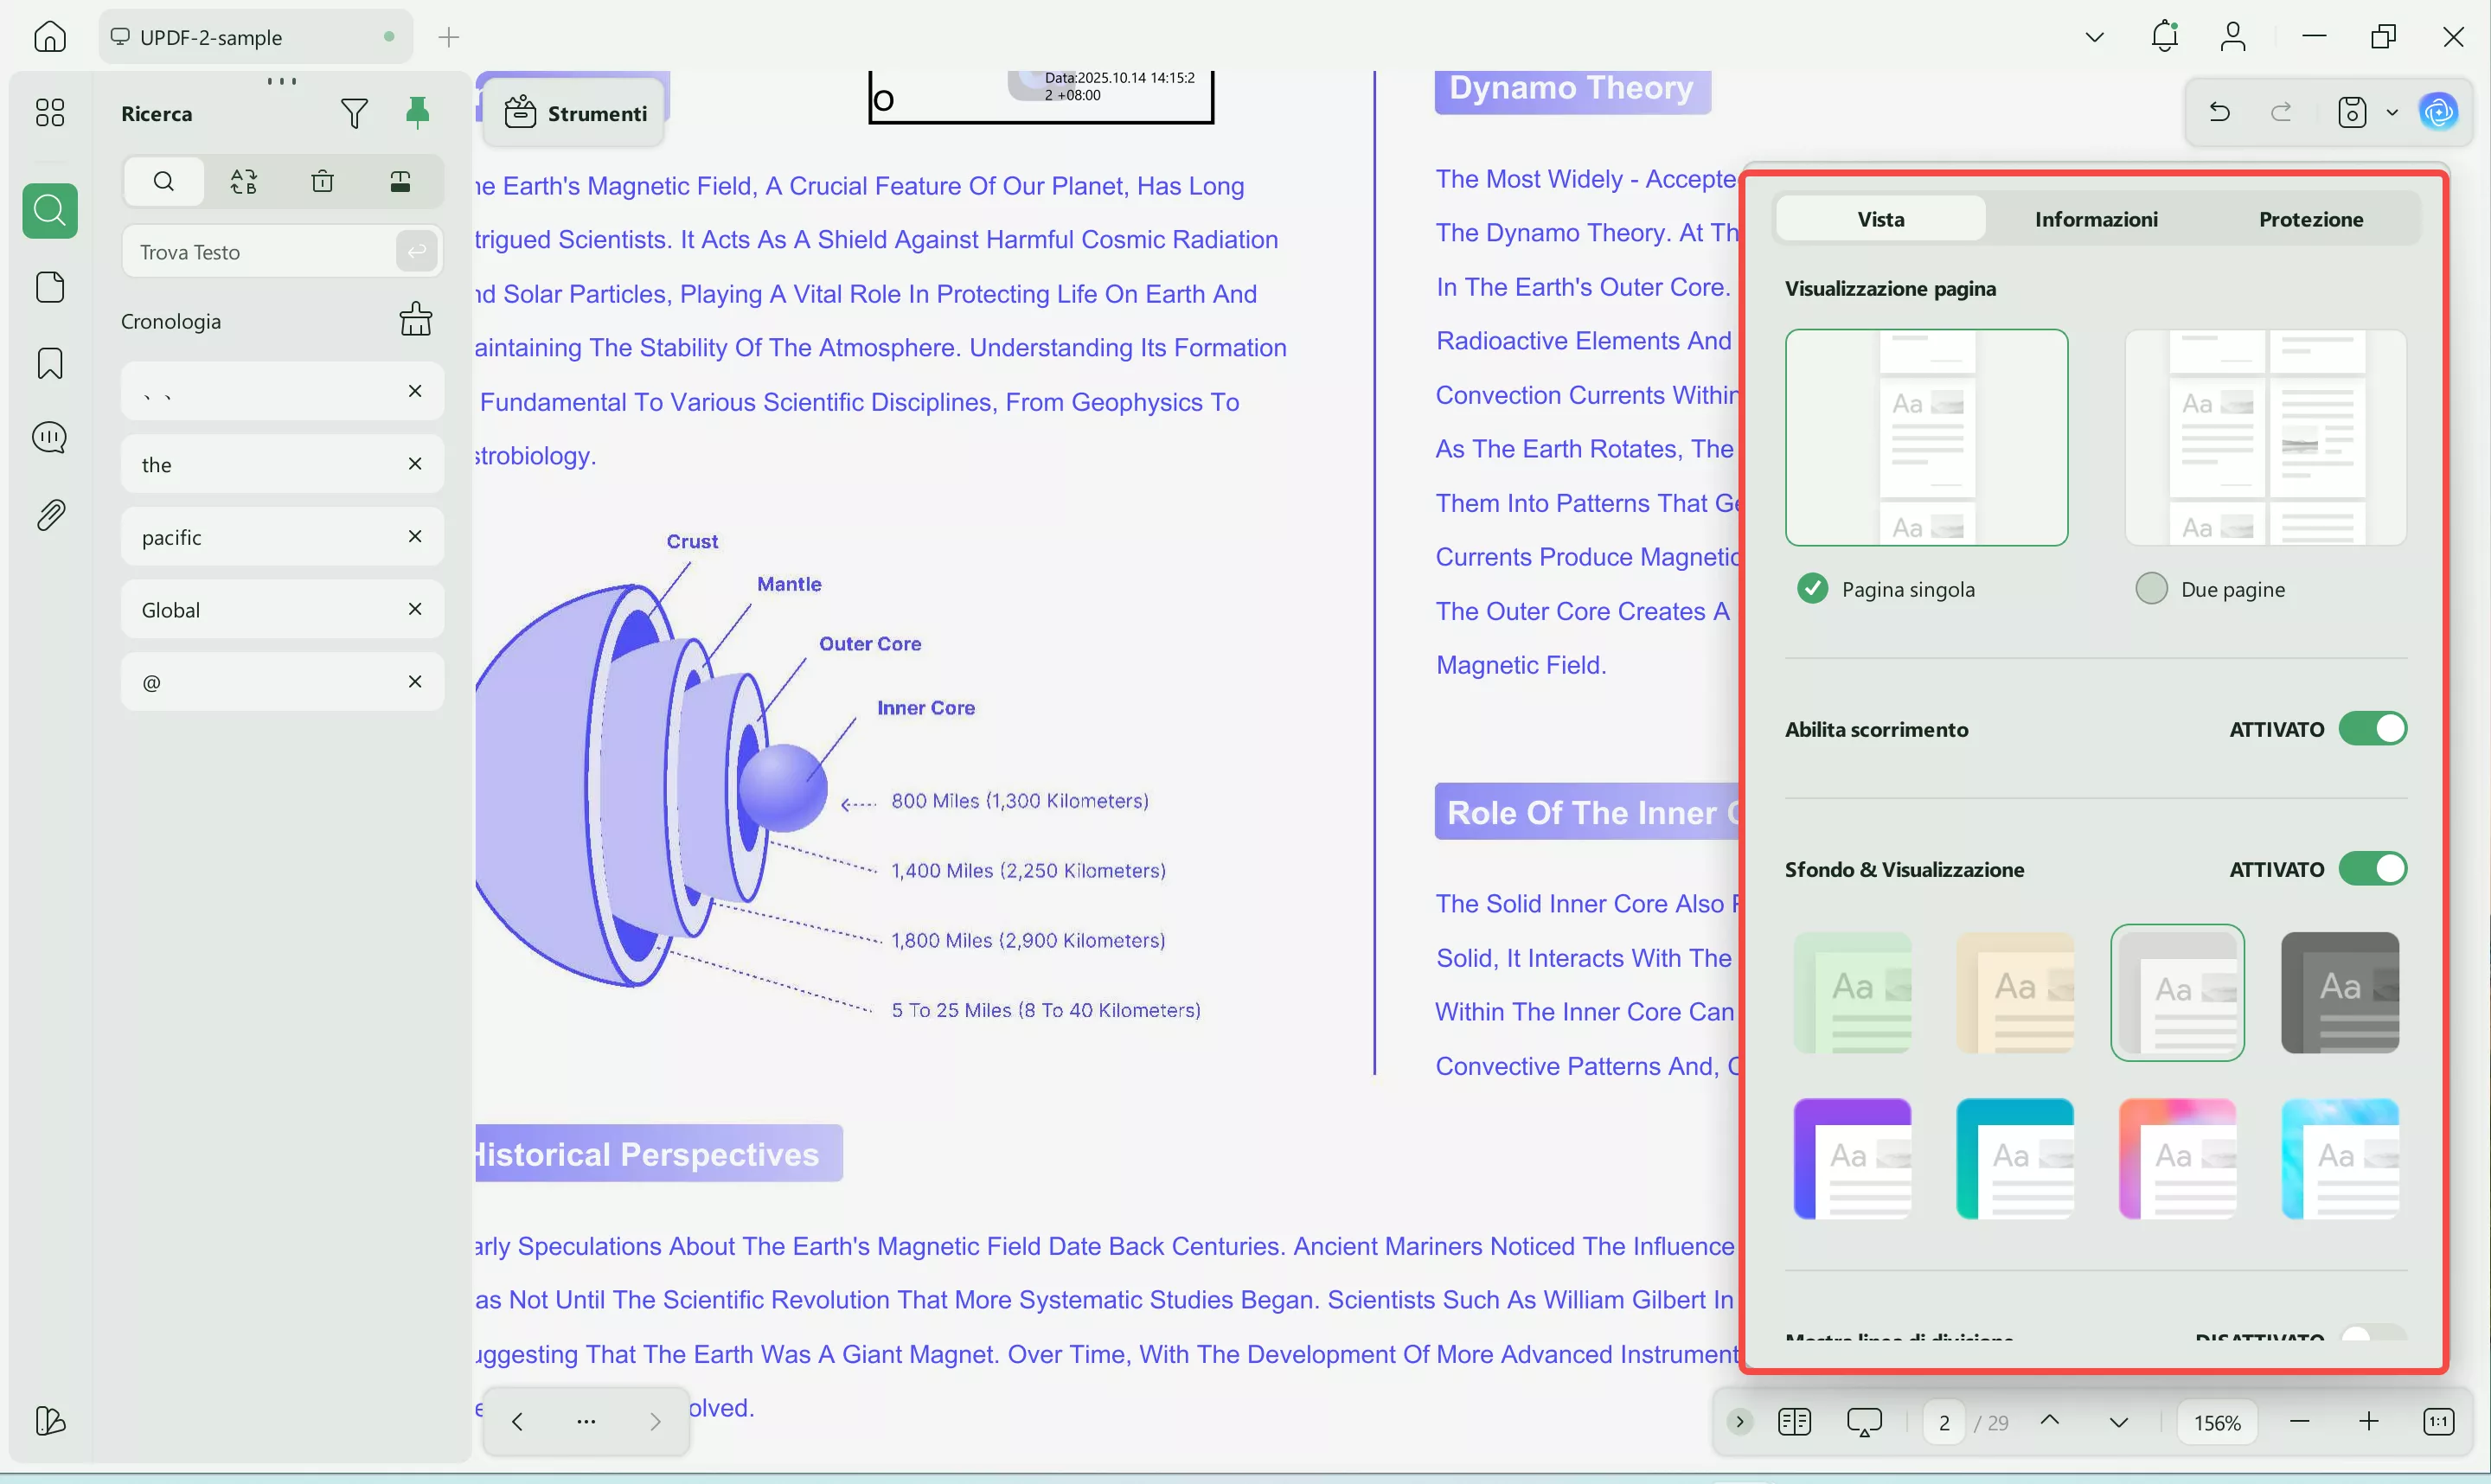Click the search filter funnel icon

click(354, 113)
